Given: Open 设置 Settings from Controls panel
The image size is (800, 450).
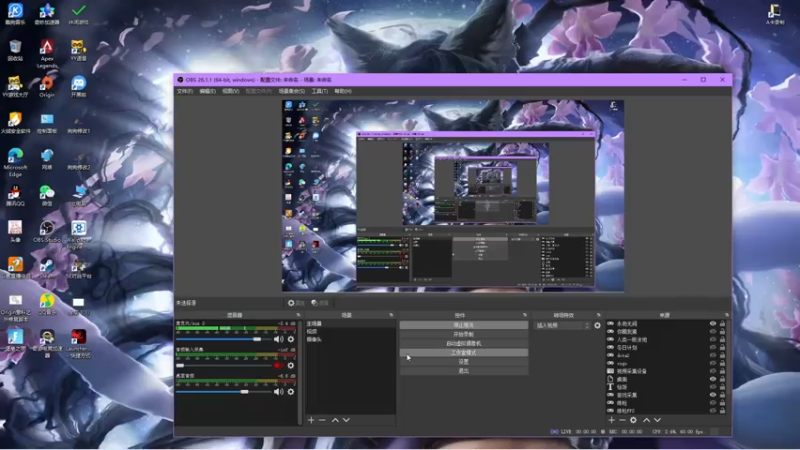Looking at the screenshot, I should click(464, 362).
